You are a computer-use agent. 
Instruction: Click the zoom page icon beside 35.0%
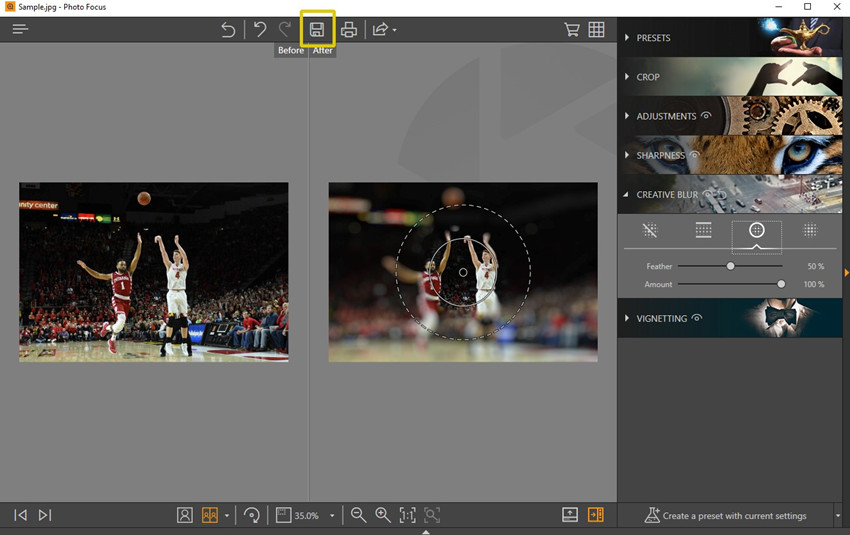(284, 515)
